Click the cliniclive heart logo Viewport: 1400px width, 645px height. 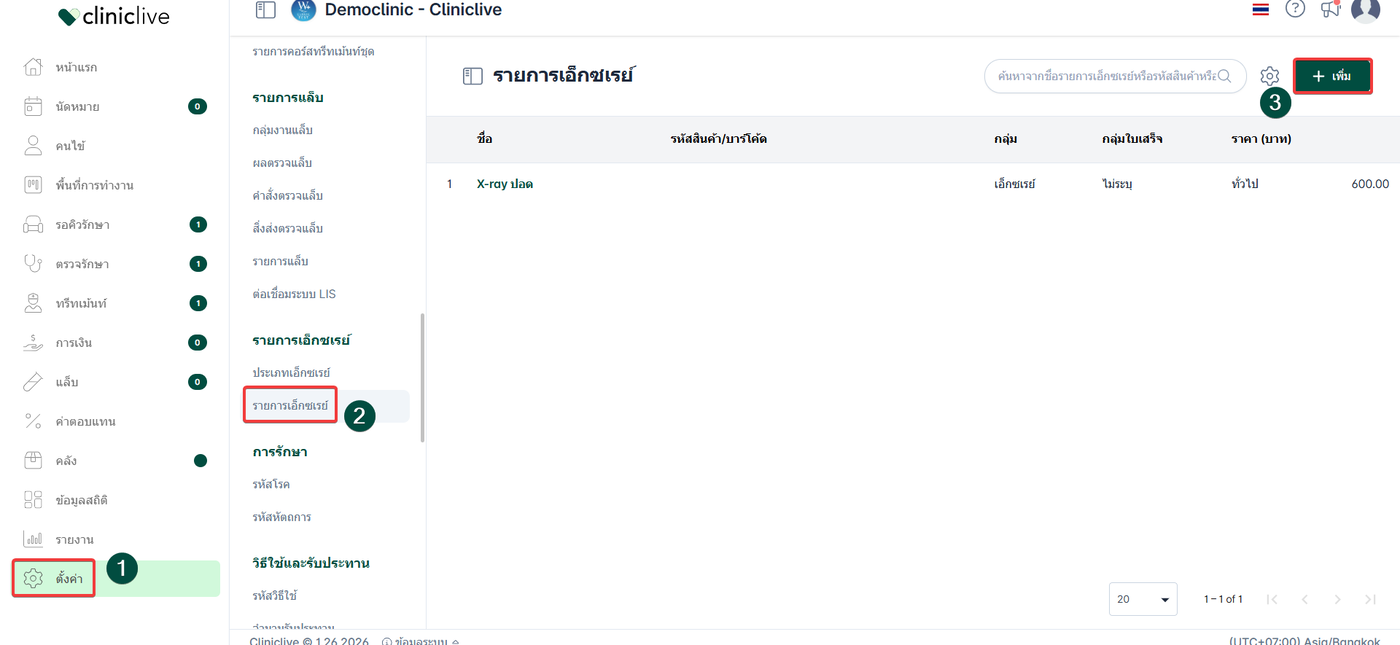point(68,16)
